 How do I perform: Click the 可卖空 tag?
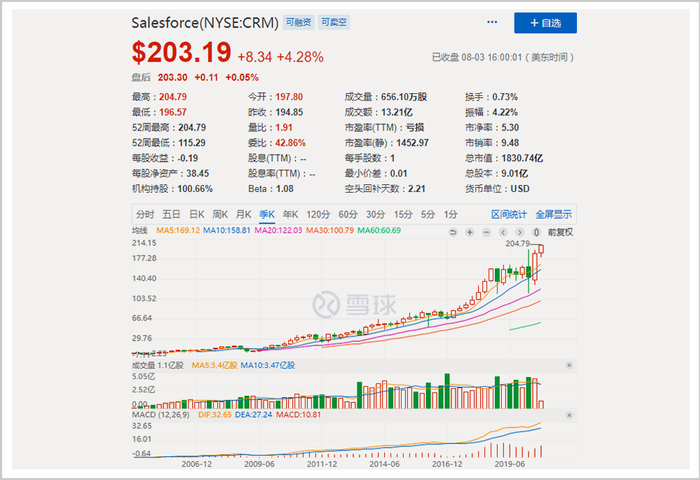pyautogui.click(x=334, y=22)
